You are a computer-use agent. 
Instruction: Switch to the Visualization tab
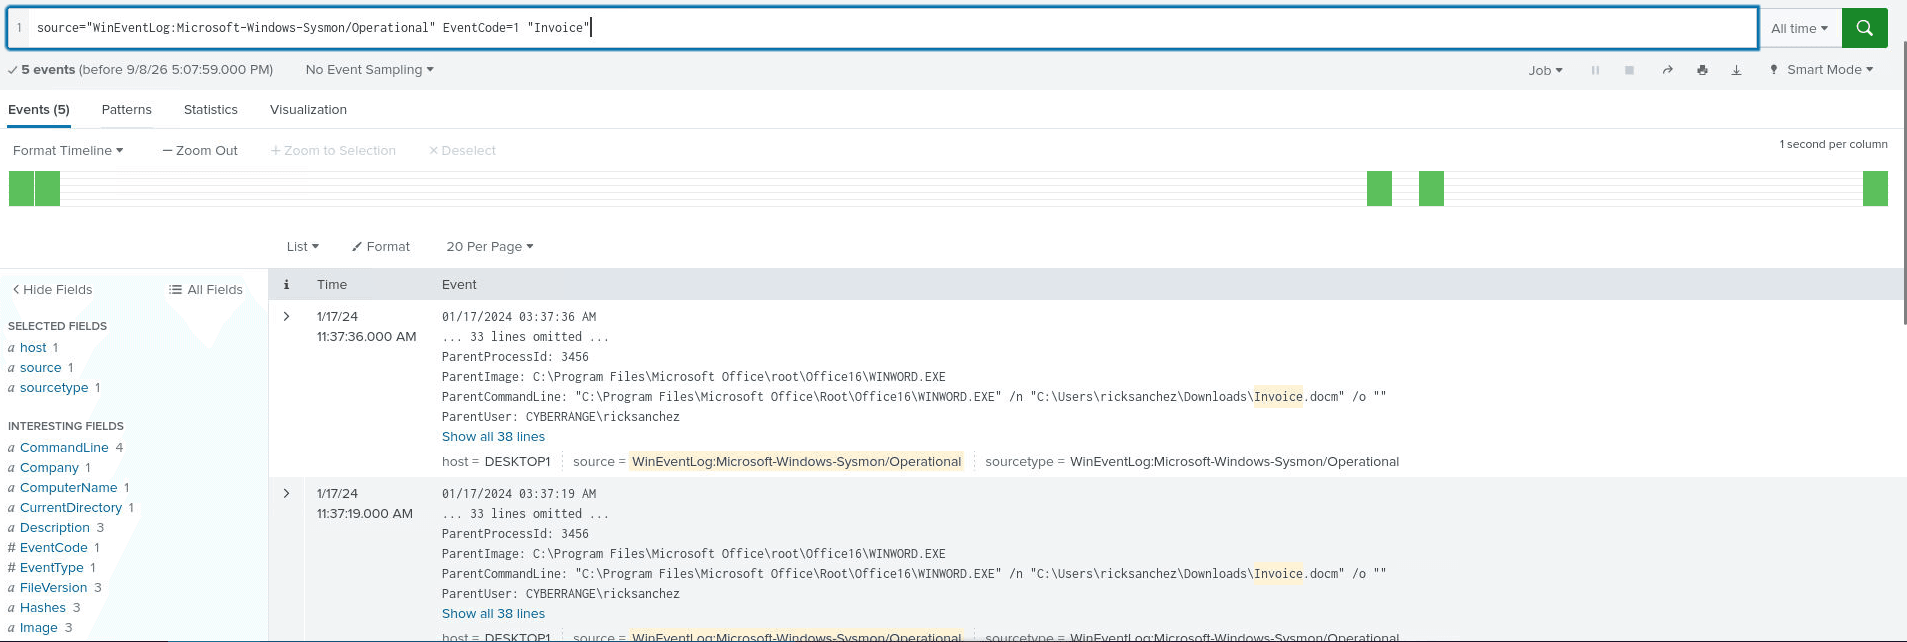308,110
